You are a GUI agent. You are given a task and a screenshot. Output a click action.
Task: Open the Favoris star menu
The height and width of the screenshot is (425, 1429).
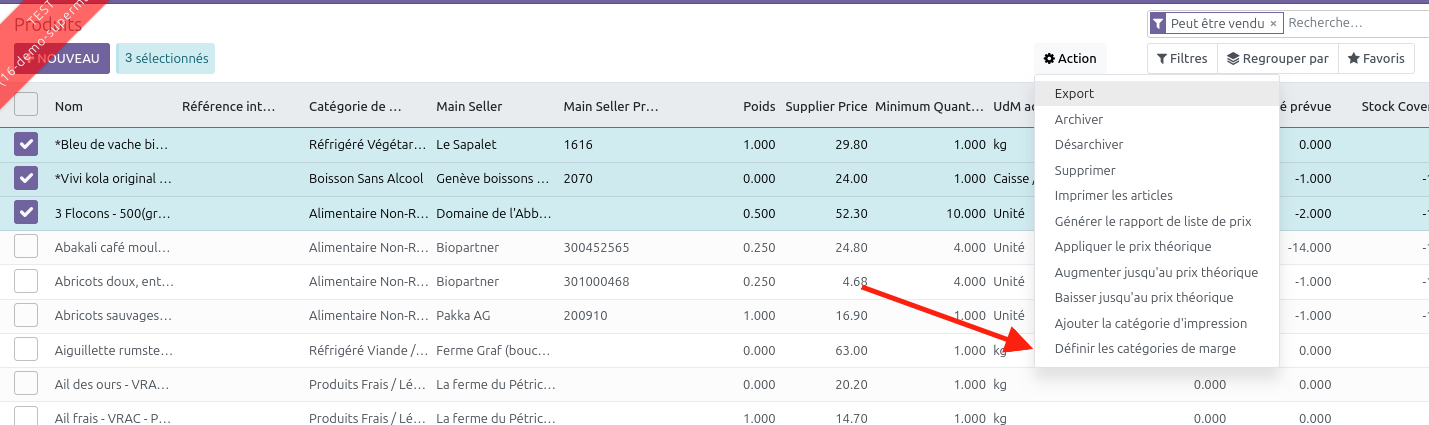click(x=1376, y=59)
